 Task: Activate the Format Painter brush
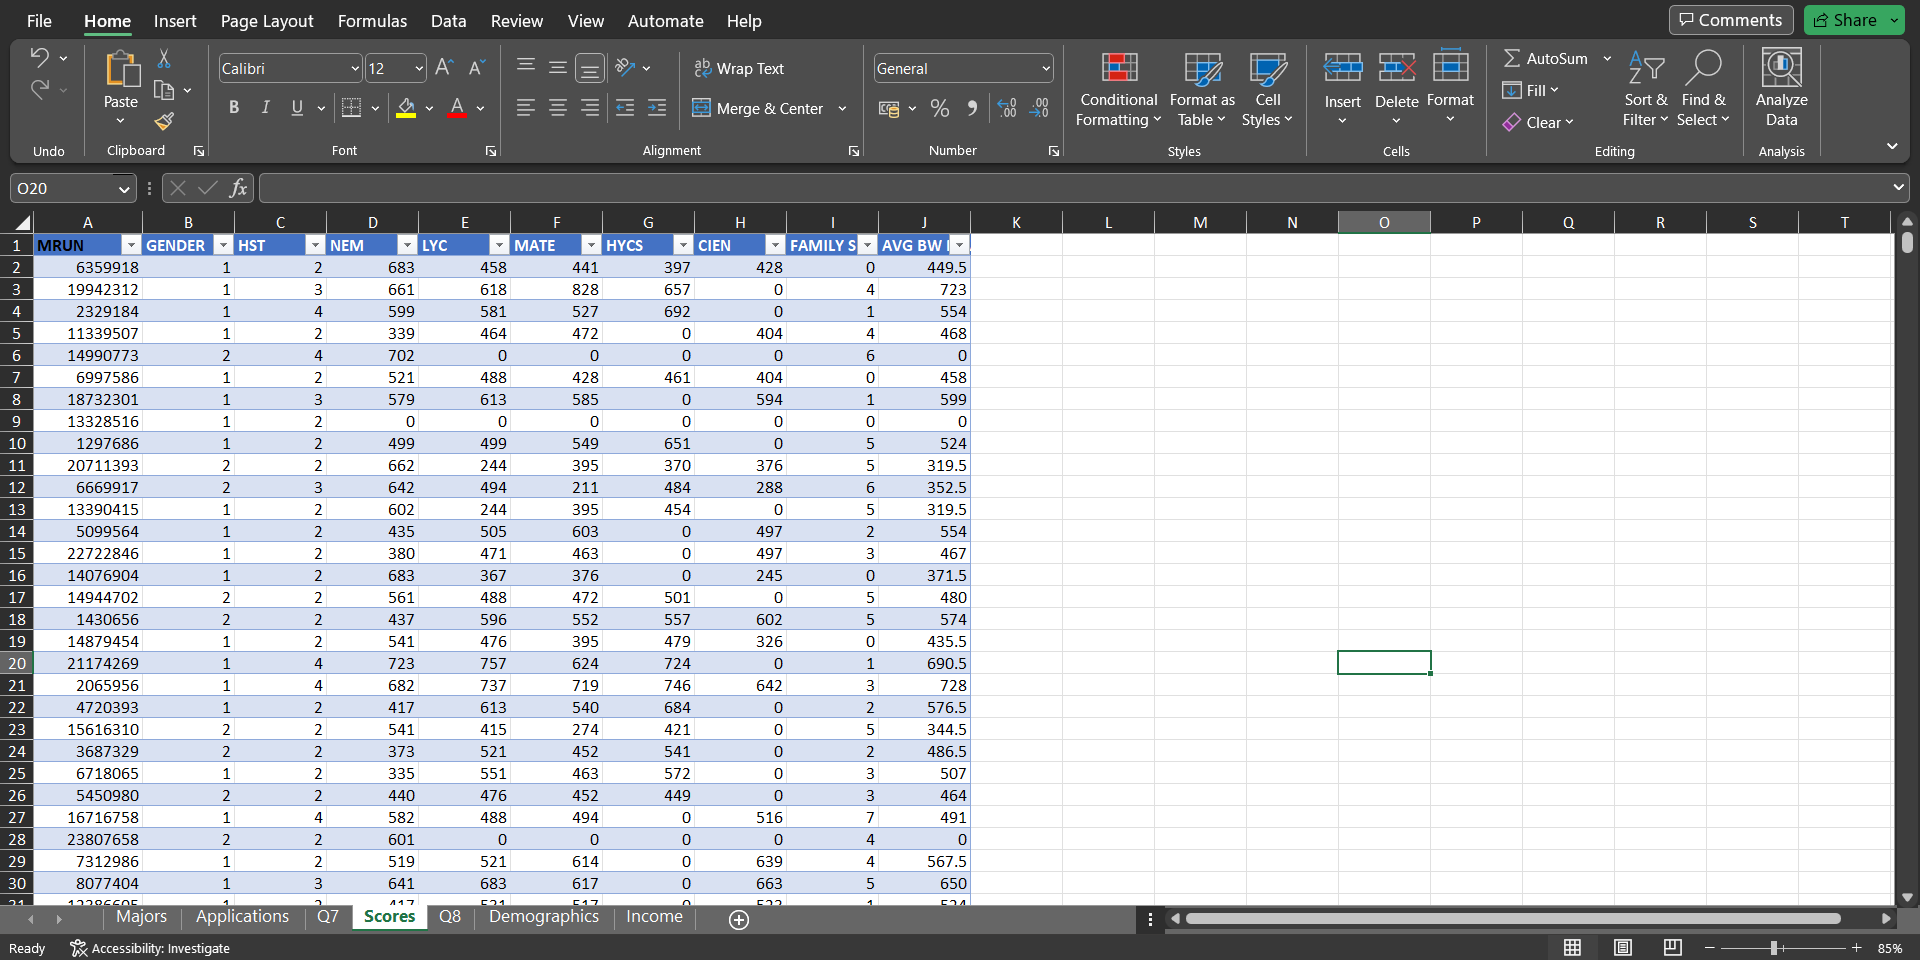pyautogui.click(x=164, y=122)
